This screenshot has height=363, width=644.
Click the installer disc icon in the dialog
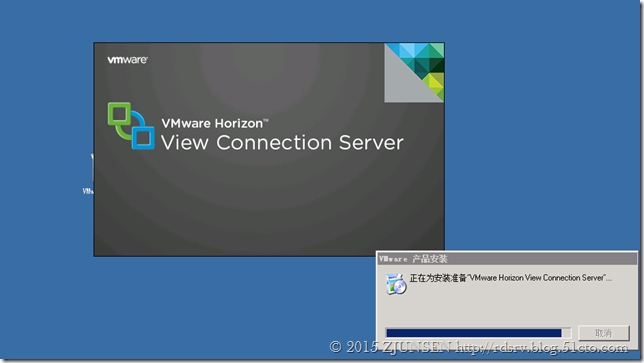click(x=396, y=284)
